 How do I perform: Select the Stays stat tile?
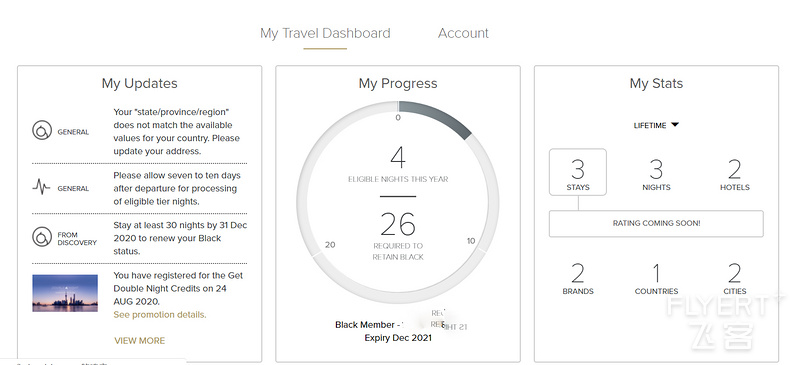click(578, 172)
